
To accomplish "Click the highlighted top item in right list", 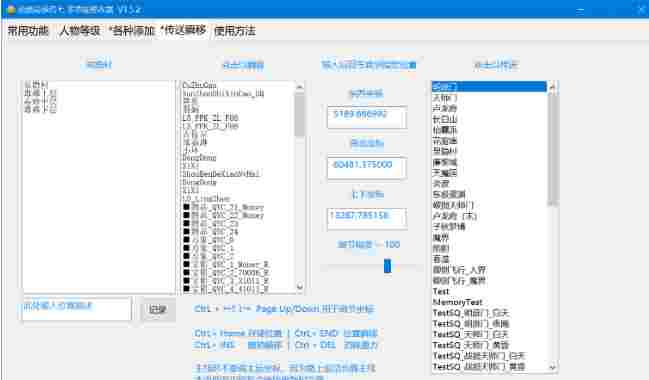I will (x=489, y=87).
